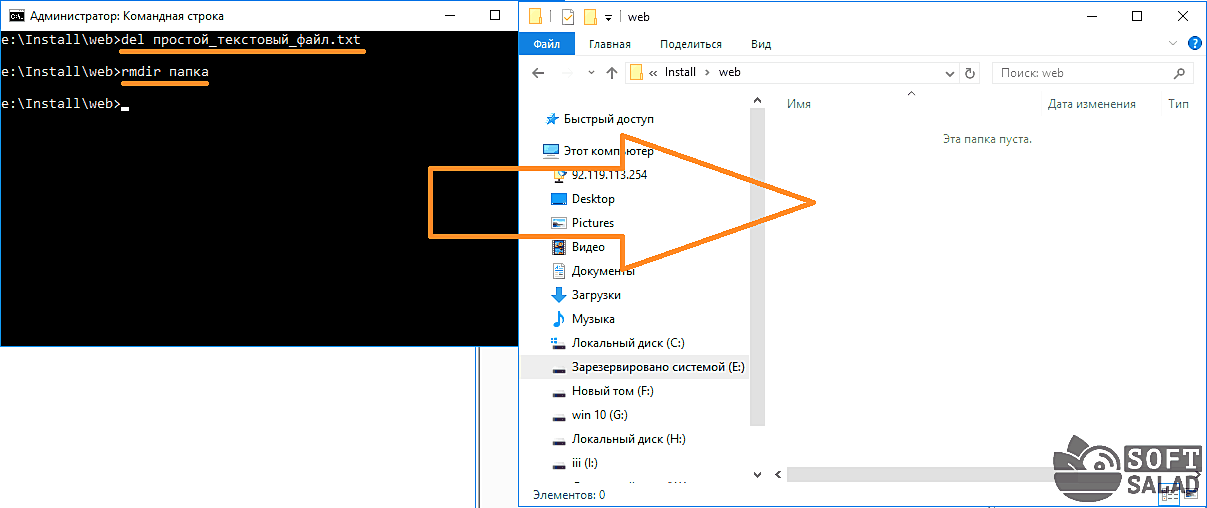Open the Файл menu tab
The height and width of the screenshot is (508, 1207).
point(546,44)
